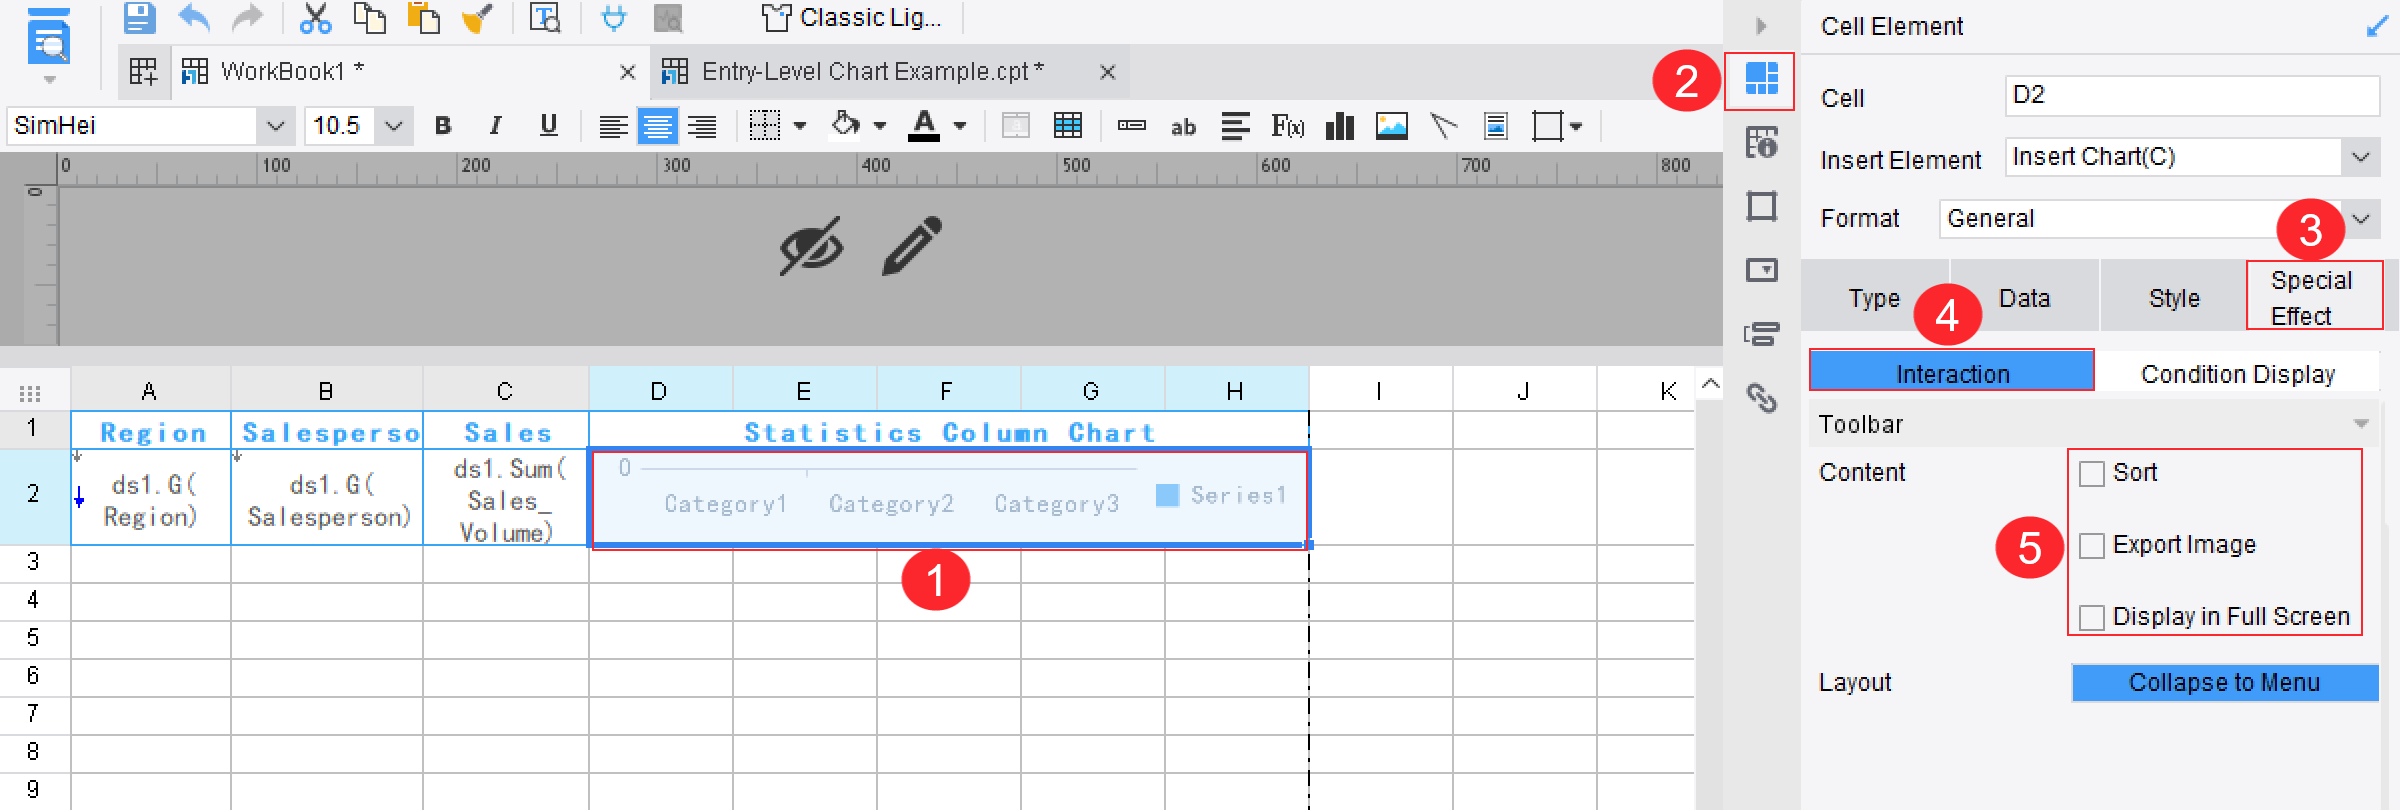Toggle the hidden-eye visibility icon
This screenshot has height=810, width=2400.
click(811, 246)
